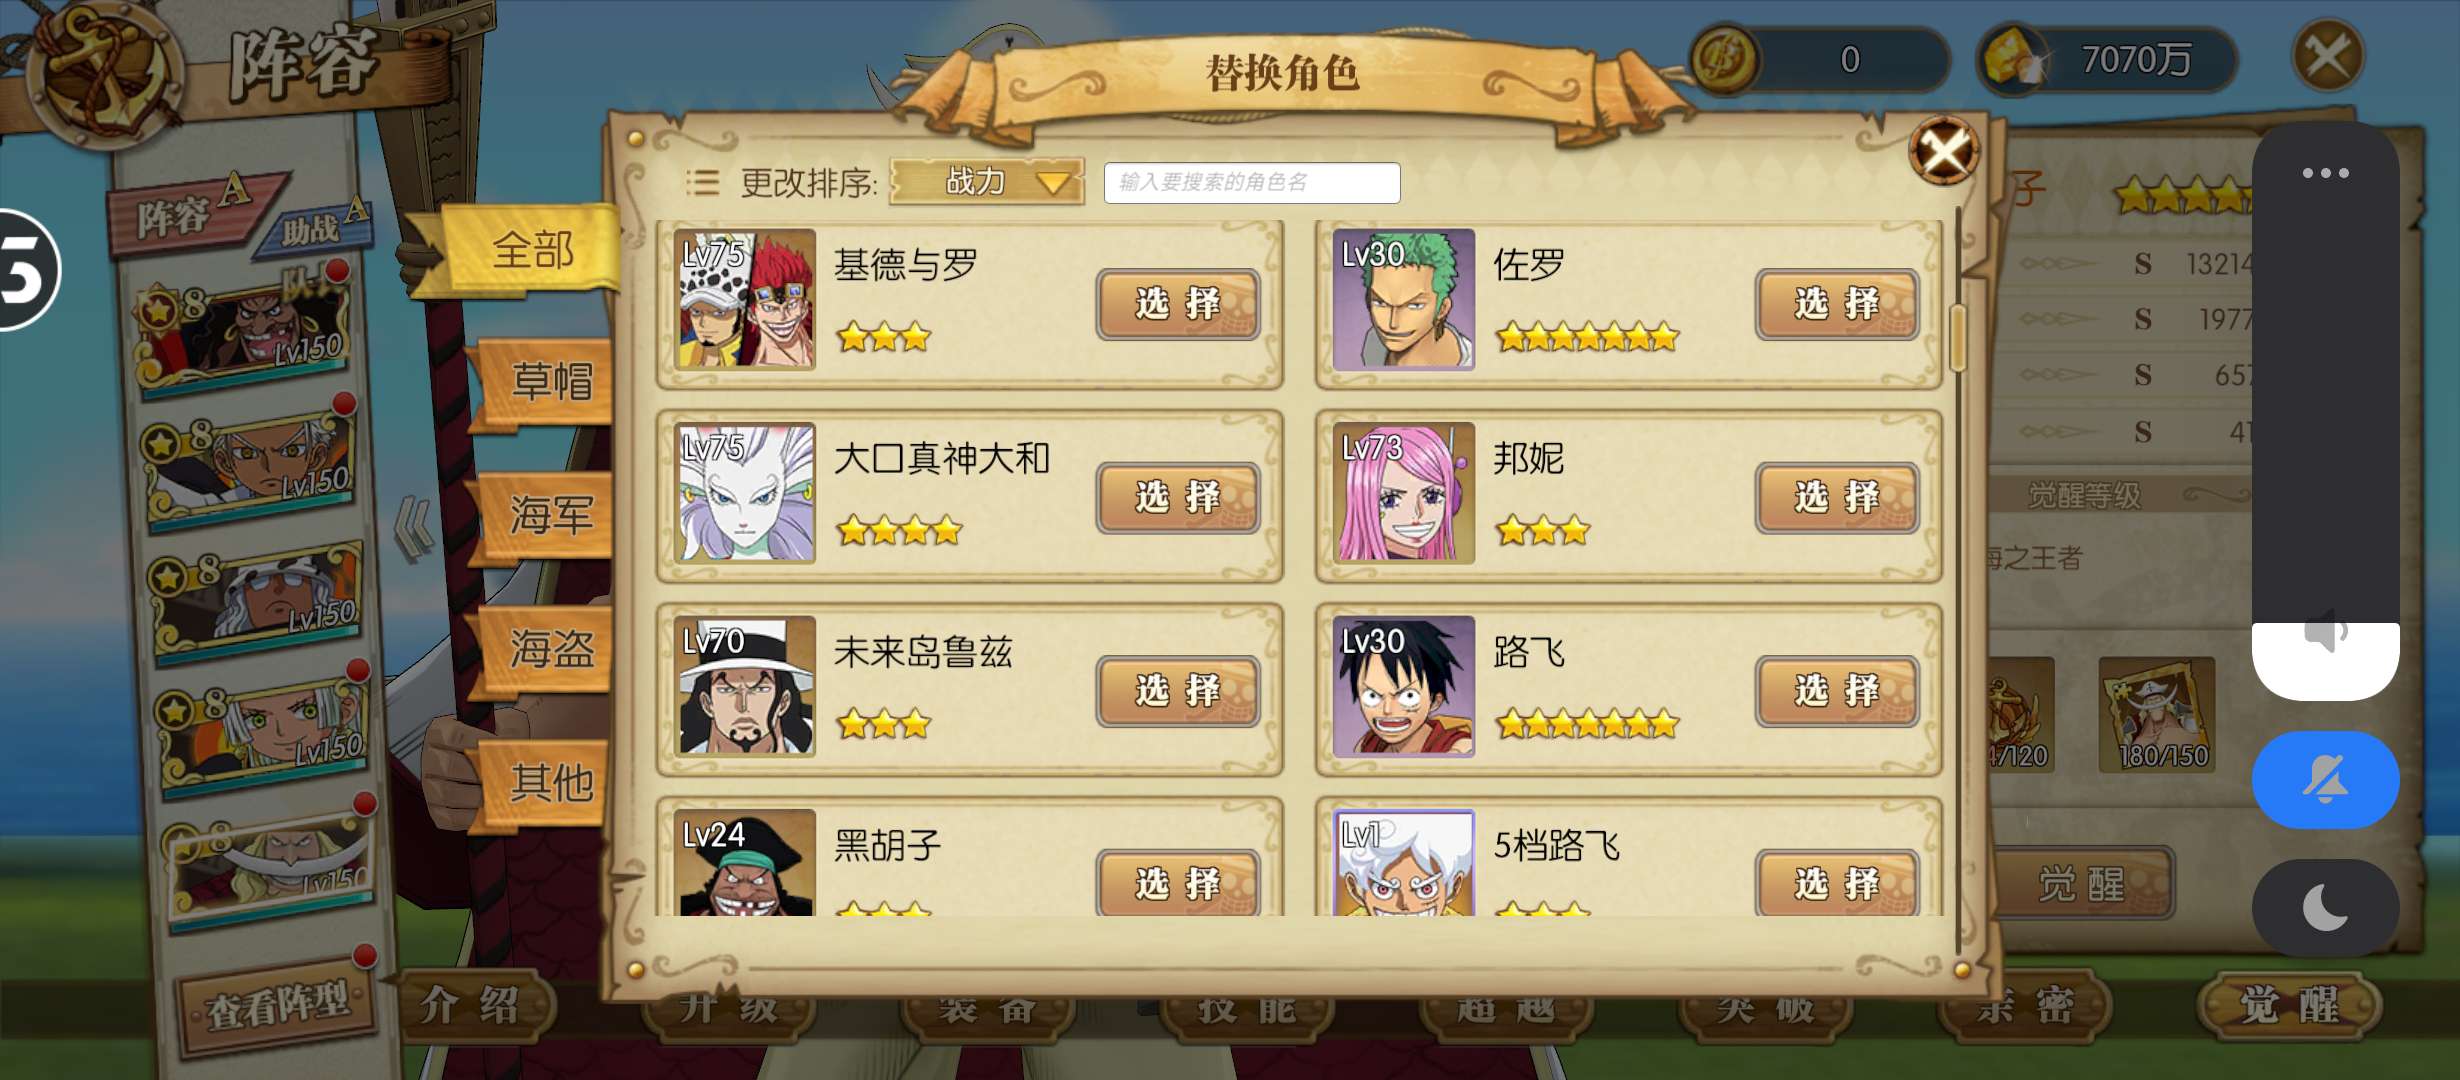Toggle the crescent moon do-not-disturb button

tap(2325, 908)
